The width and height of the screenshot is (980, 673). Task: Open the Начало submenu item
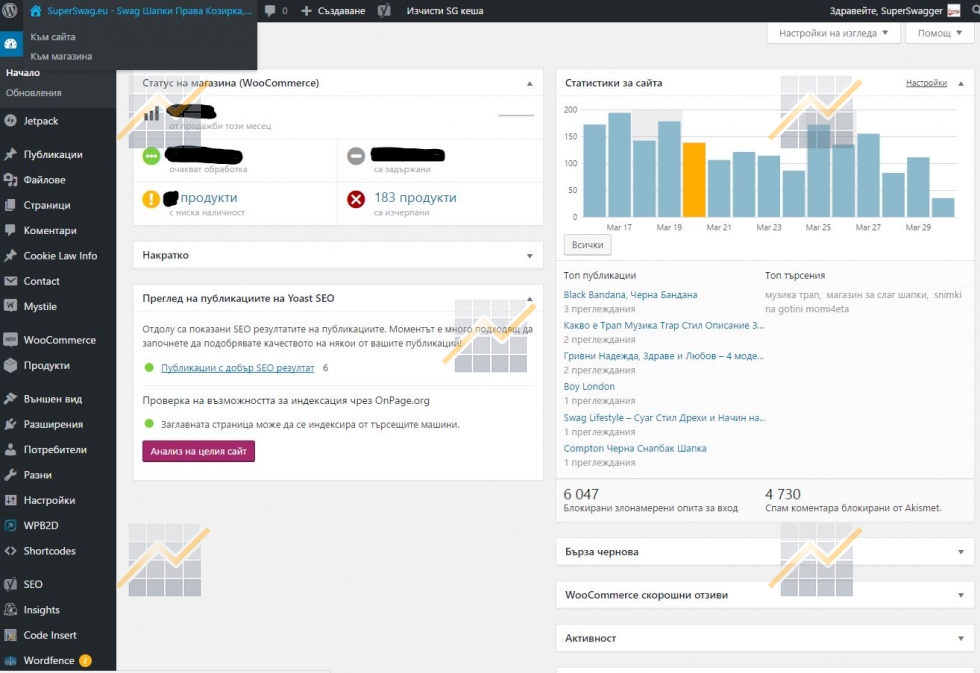point(23,72)
